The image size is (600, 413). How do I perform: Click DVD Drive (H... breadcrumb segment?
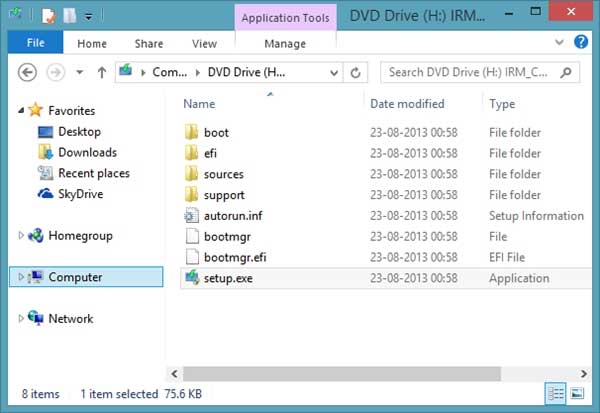tap(246, 72)
